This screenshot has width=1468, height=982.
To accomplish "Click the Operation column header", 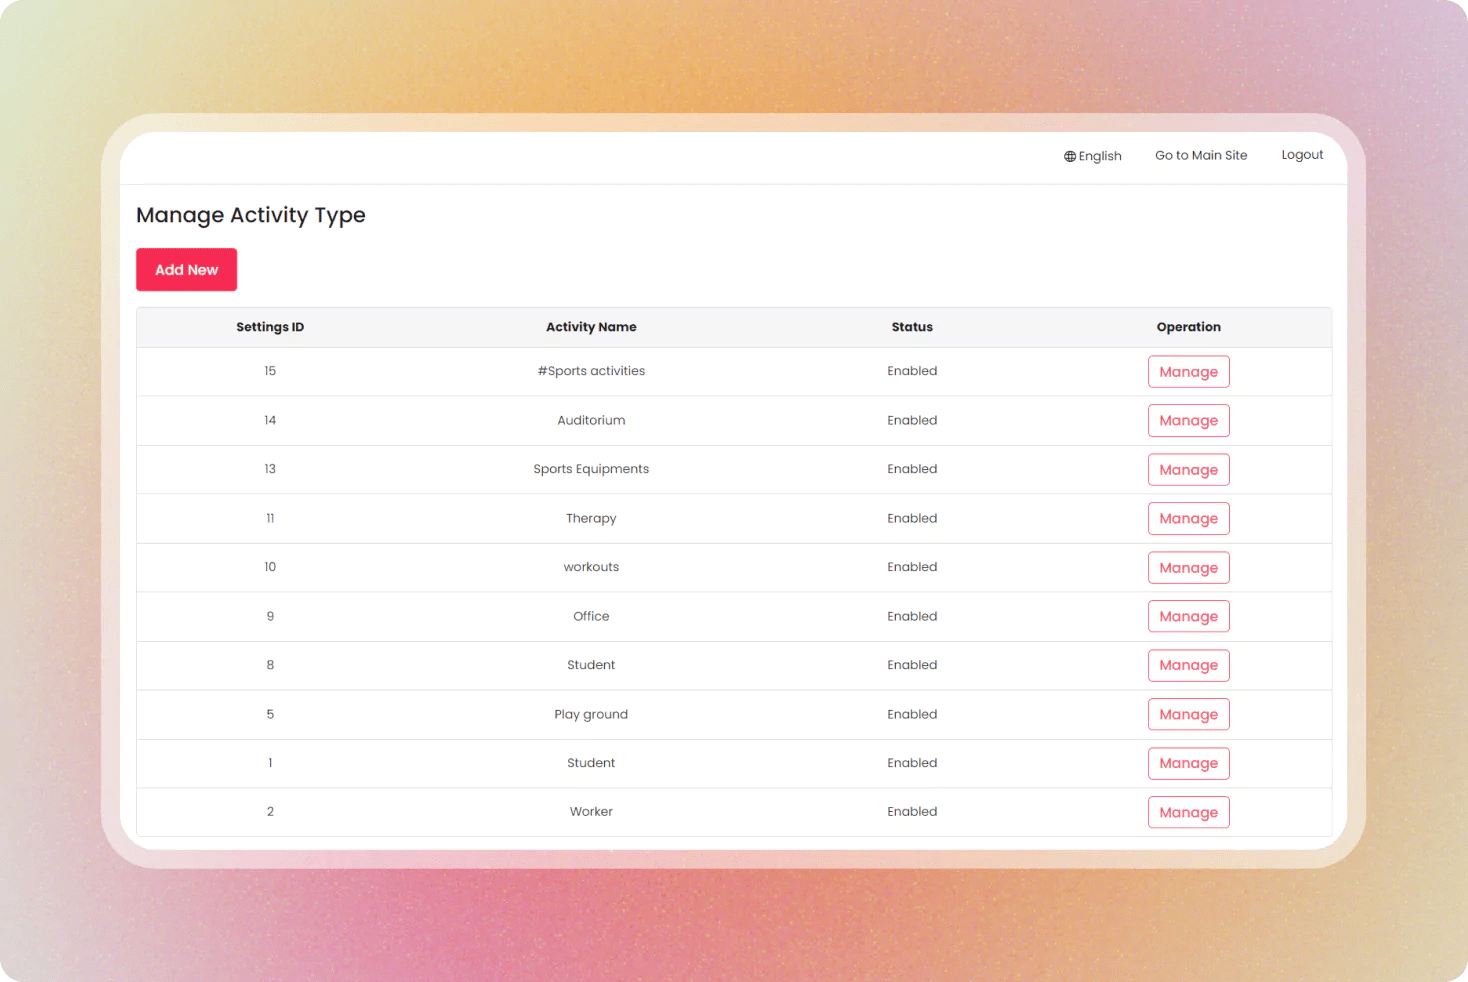I will [x=1189, y=327].
